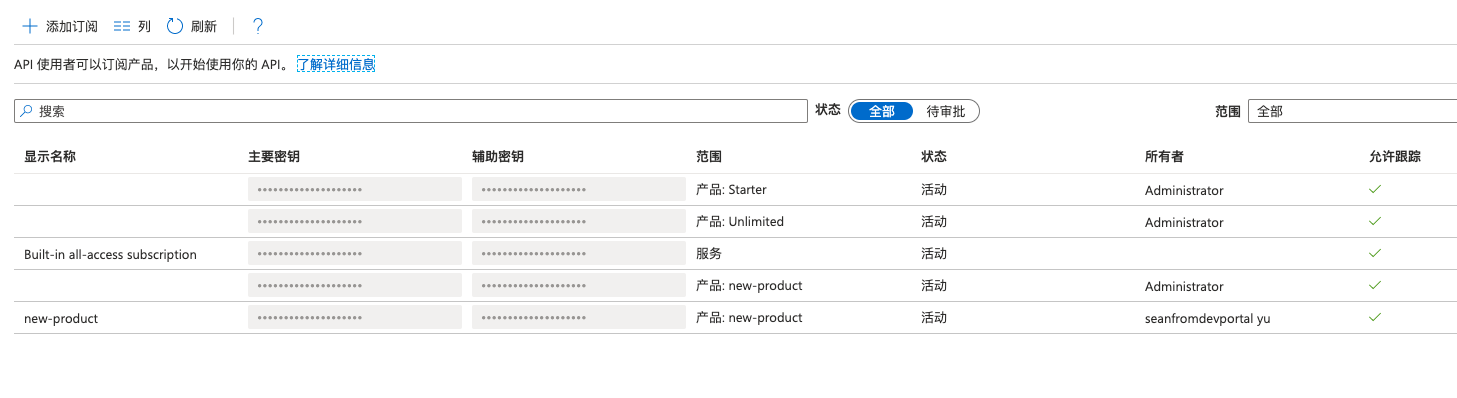1457x398 pixels.
Task: Click the 主要密钥 column header
Action: (x=274, y=157)
